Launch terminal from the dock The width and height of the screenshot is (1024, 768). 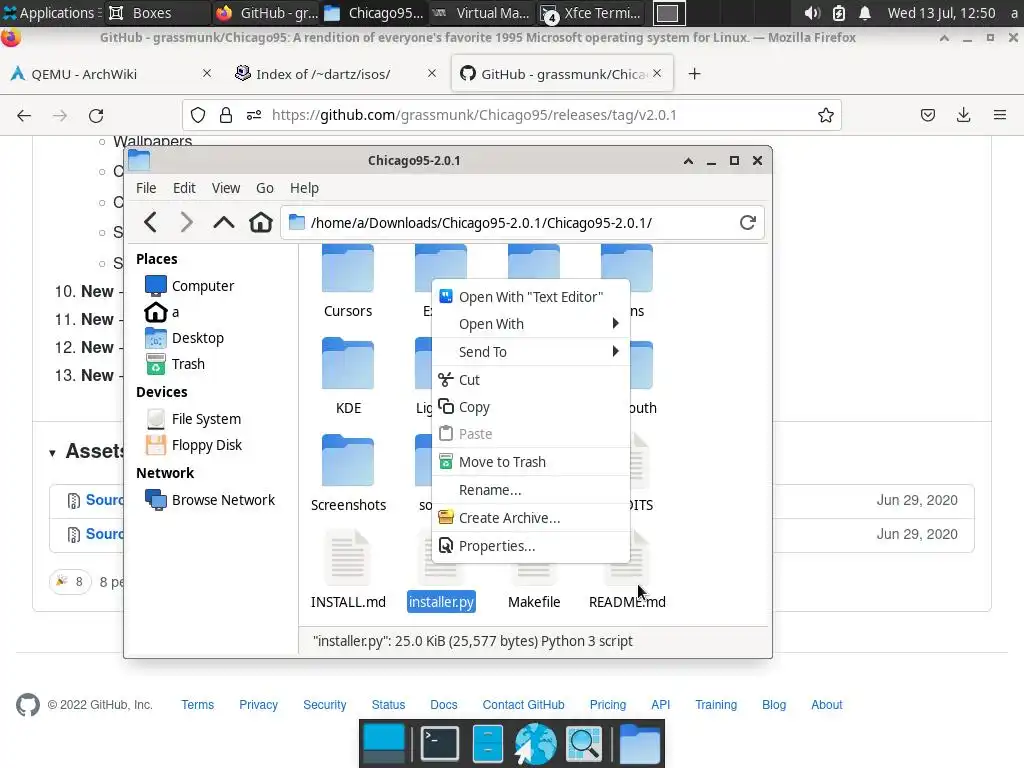click(x=439, y=743)
